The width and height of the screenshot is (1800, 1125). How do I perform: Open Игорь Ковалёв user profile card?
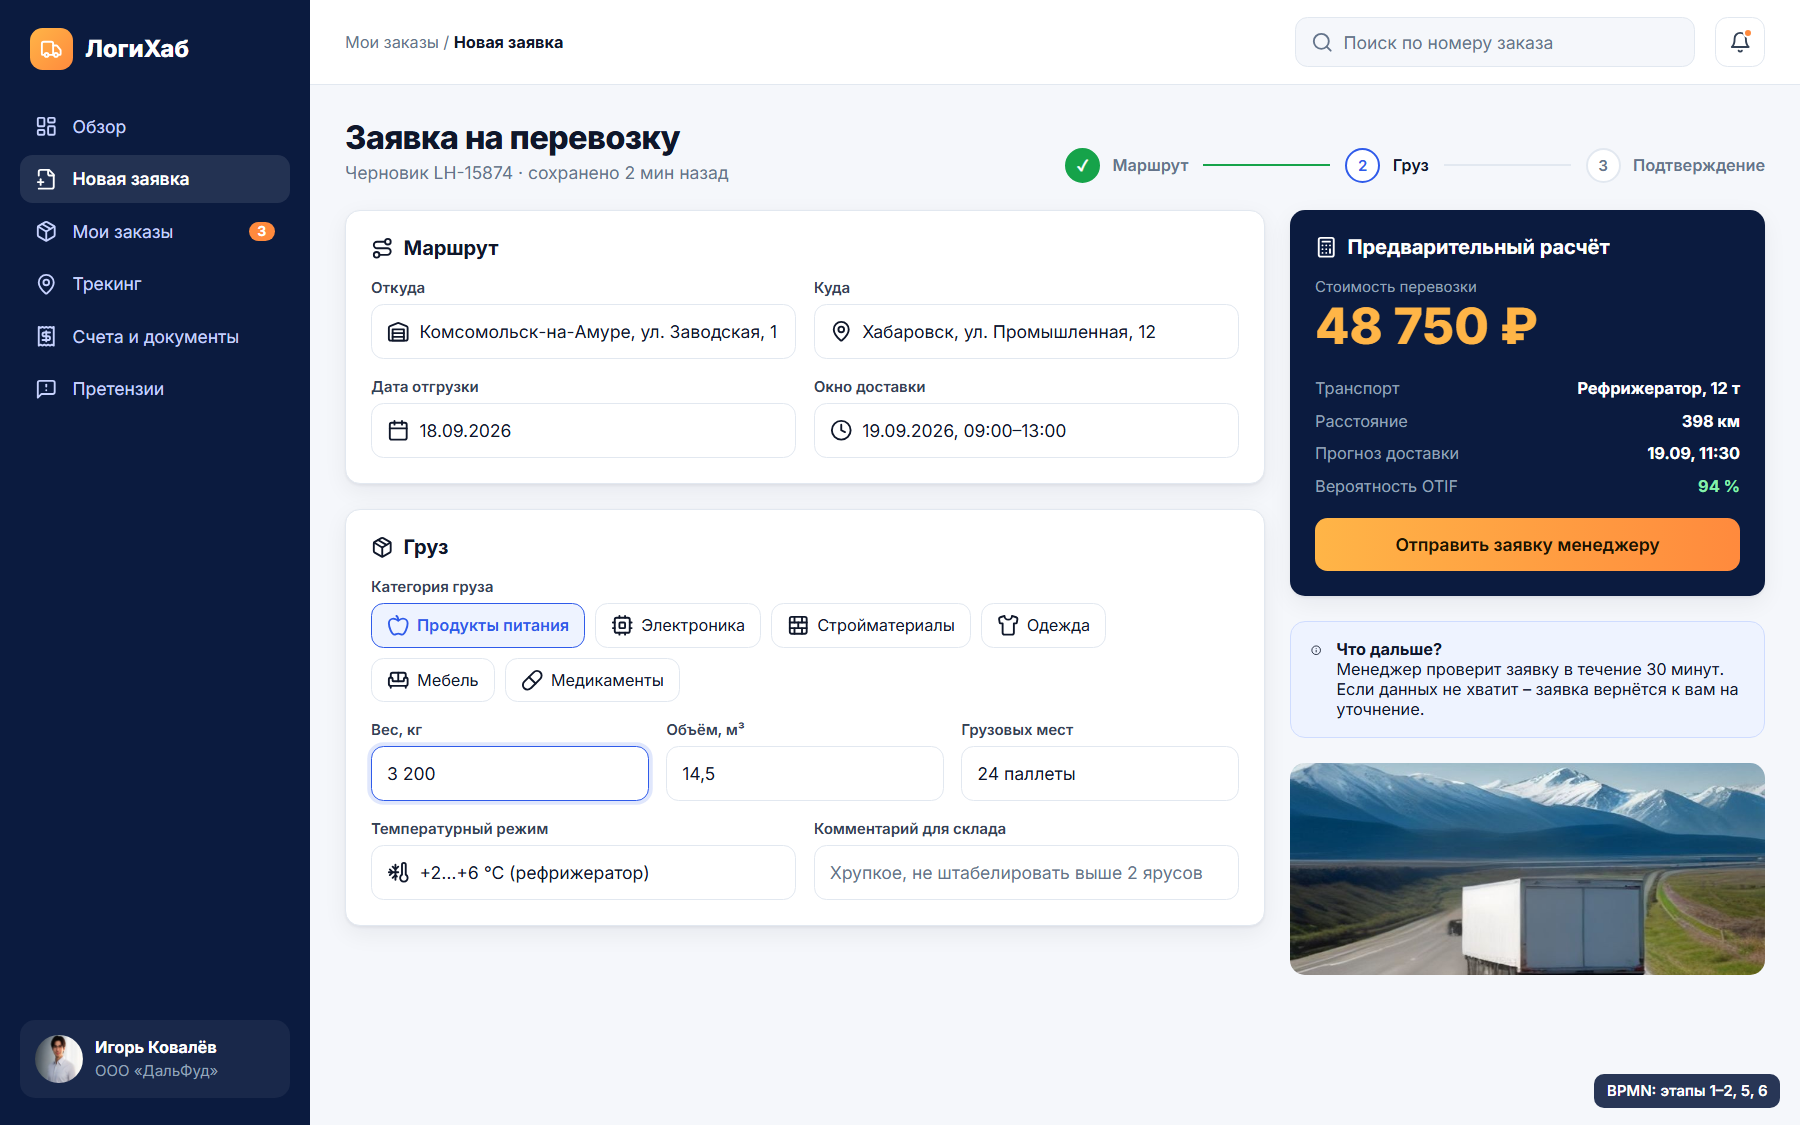tap(155, 1059)
